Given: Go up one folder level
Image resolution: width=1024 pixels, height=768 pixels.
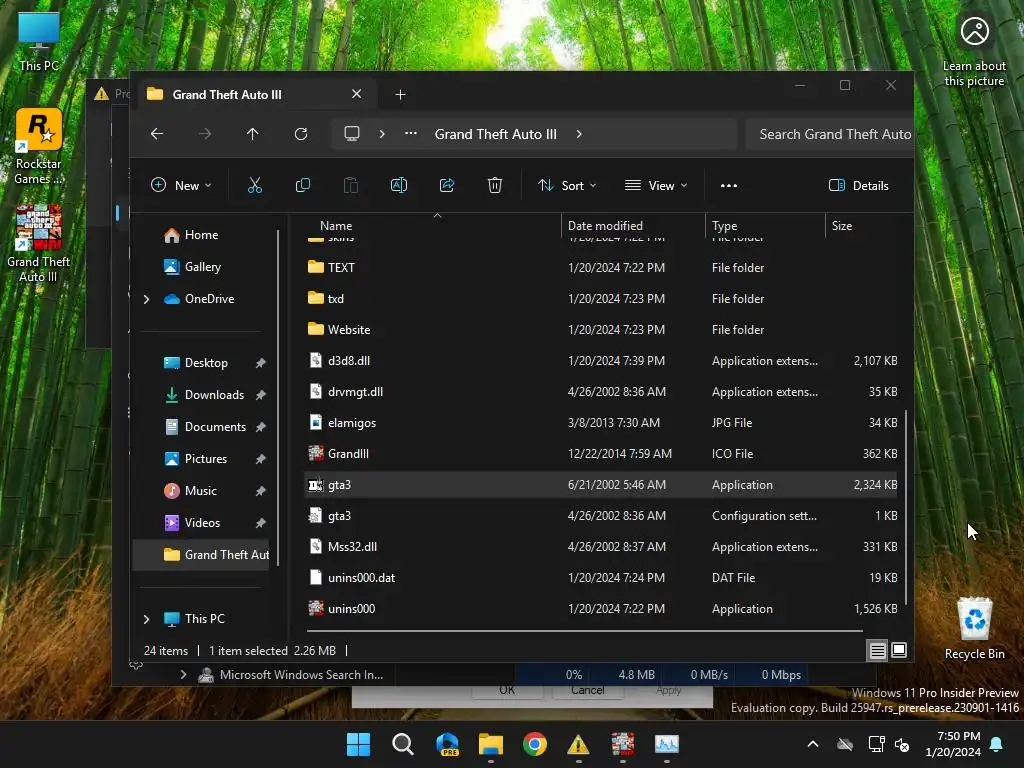Looking at the screenshot, I should 253,134.
